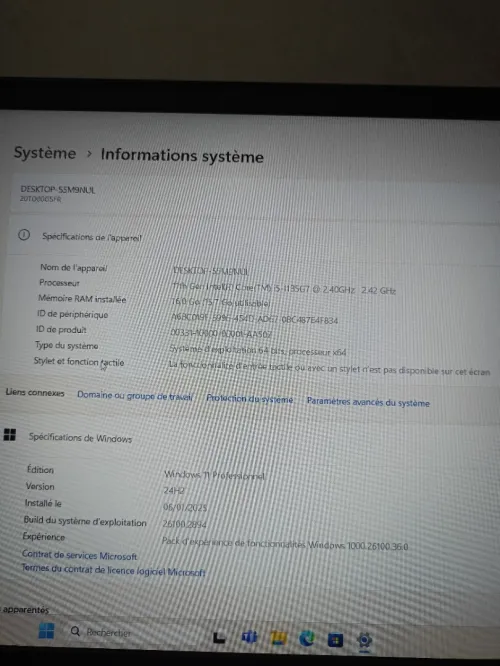Viewport: 500px width, 666px height.
Task: Open Microsoft Store from the taskbar
Action: pyautogui.click(x=335, y=639)
